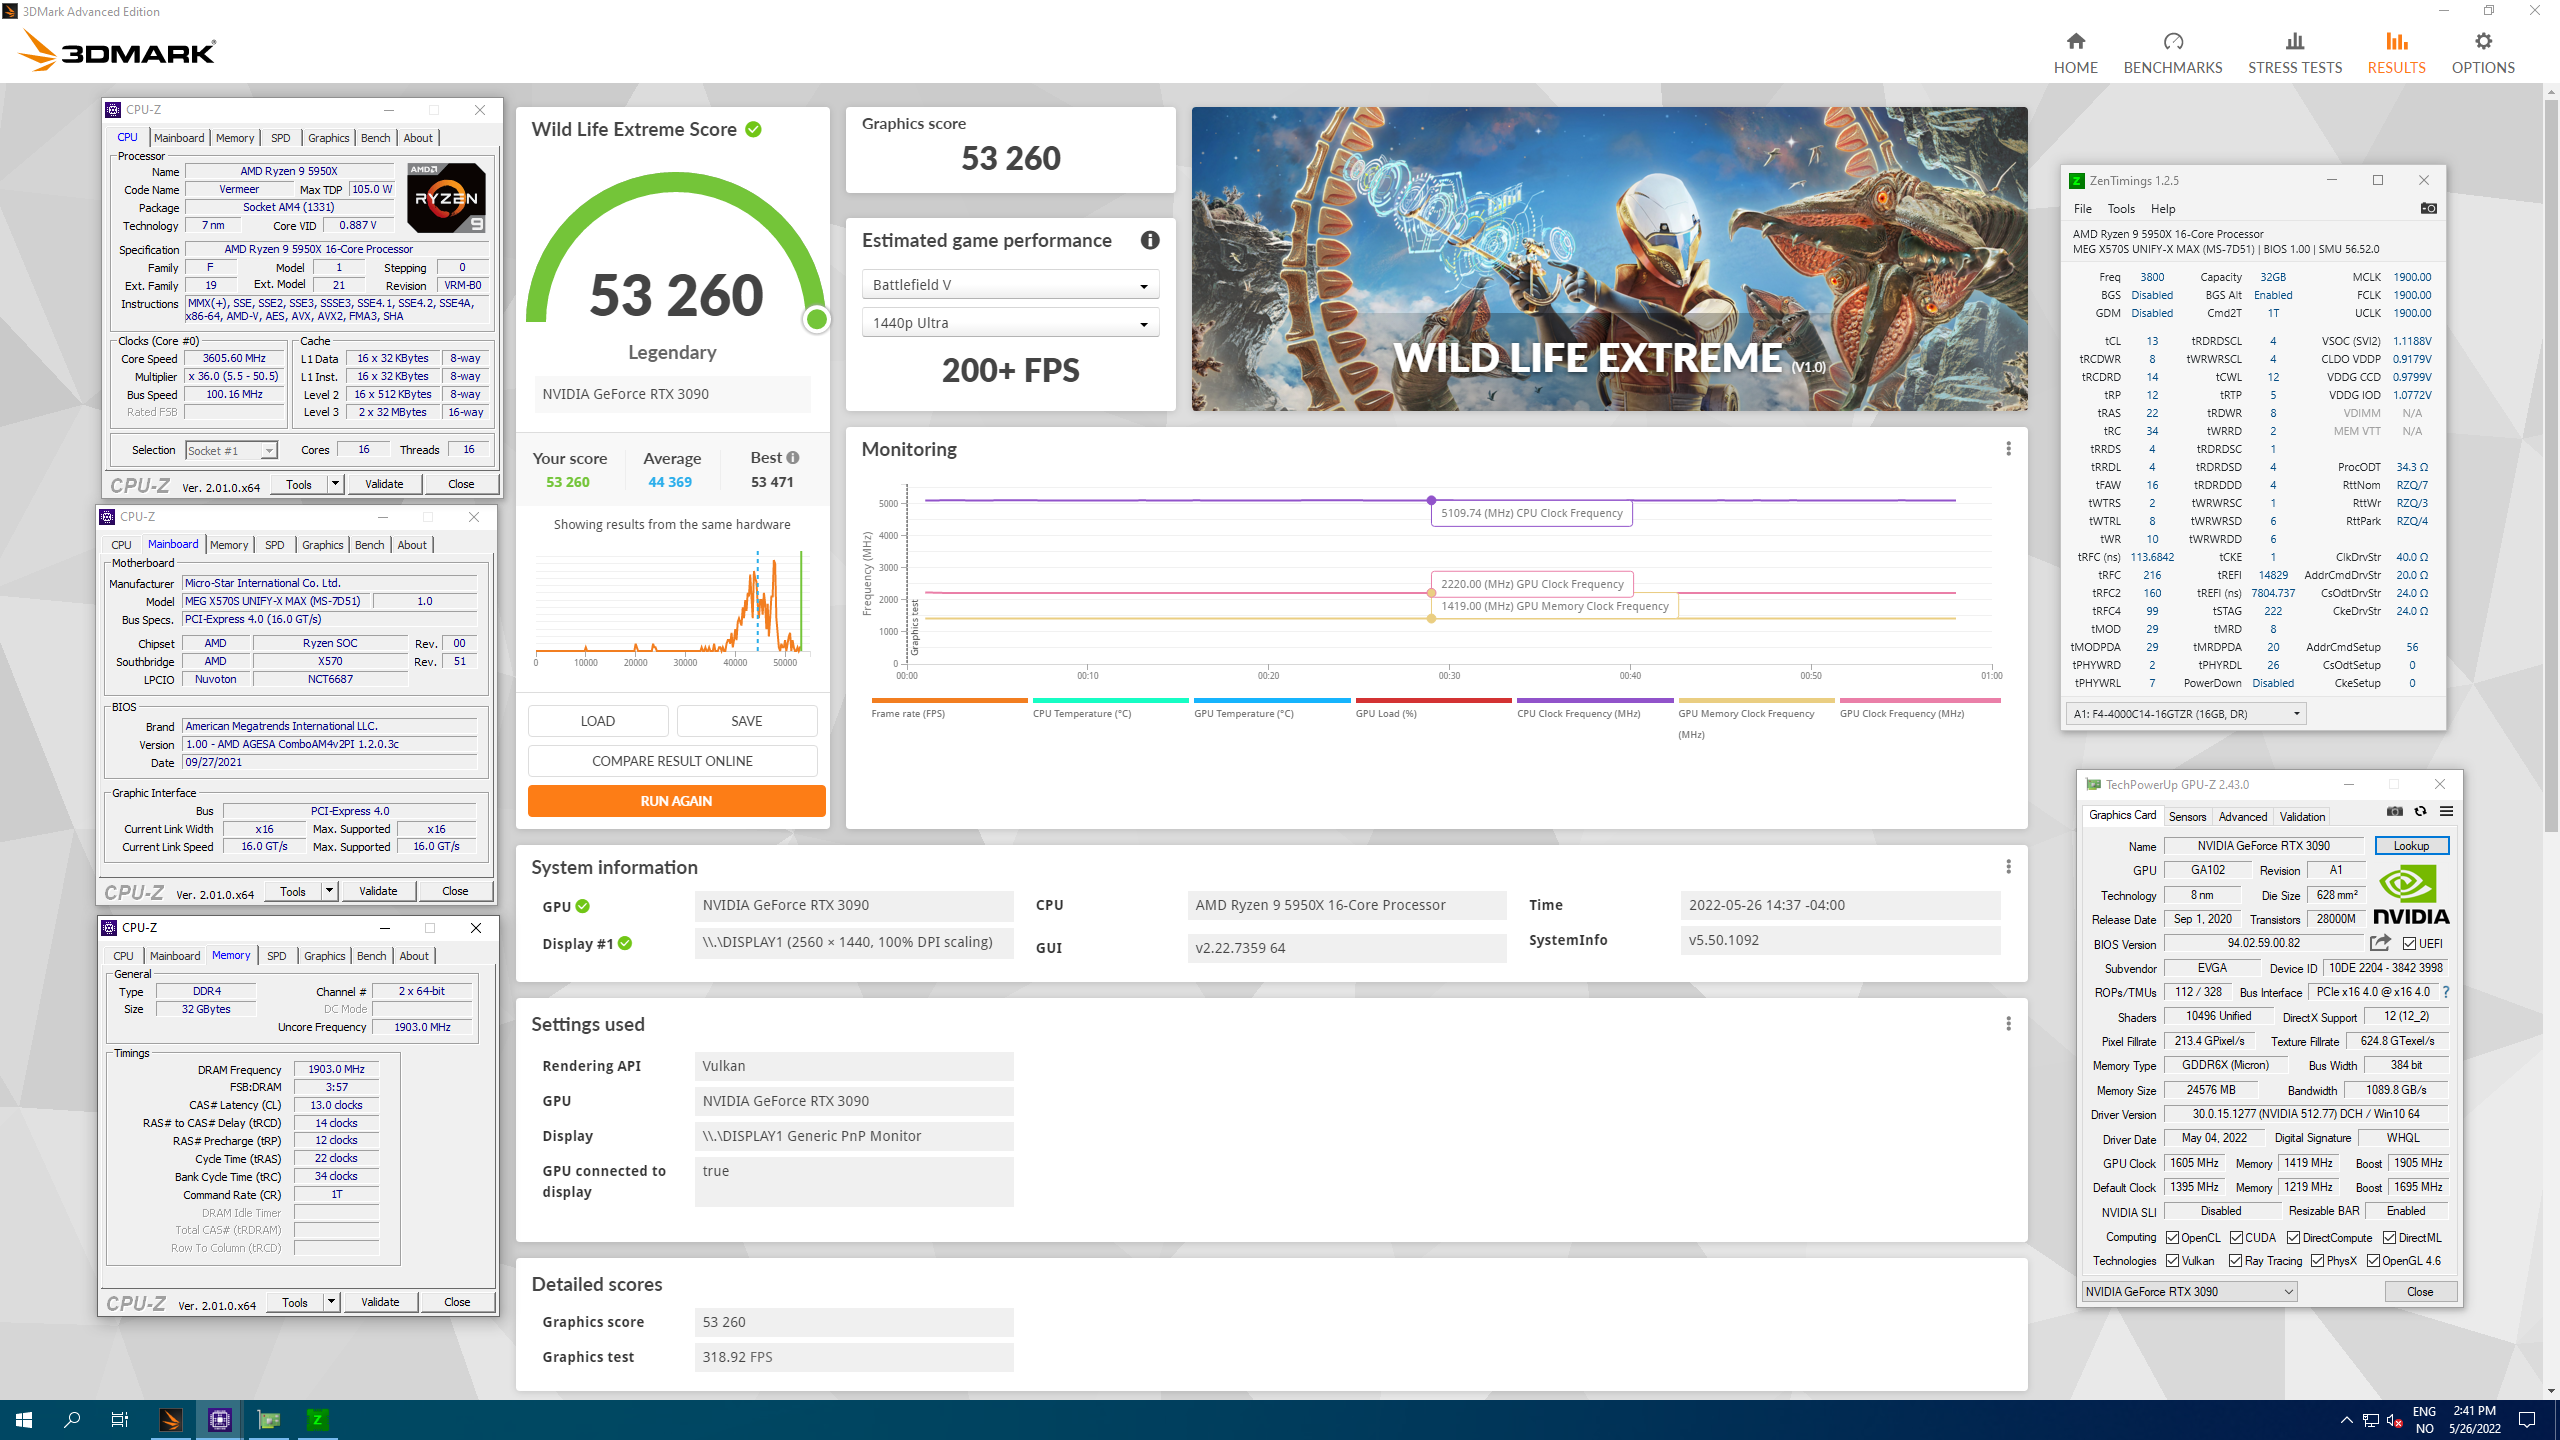Click GPU-Z Lookup button
Image resolution: width=2560 pixels, height=1440 pixels.
click(2411, 846)
